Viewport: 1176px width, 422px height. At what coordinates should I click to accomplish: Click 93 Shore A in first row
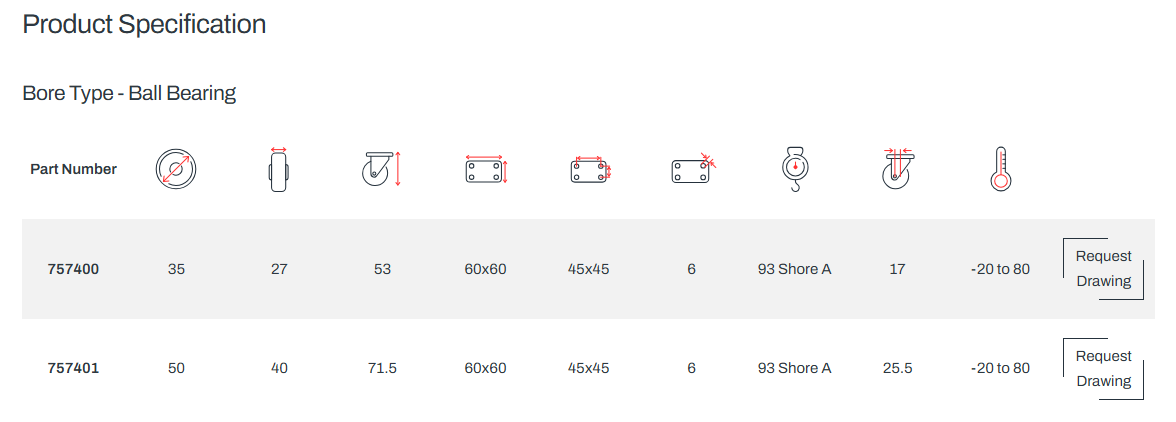coord(795,268)
